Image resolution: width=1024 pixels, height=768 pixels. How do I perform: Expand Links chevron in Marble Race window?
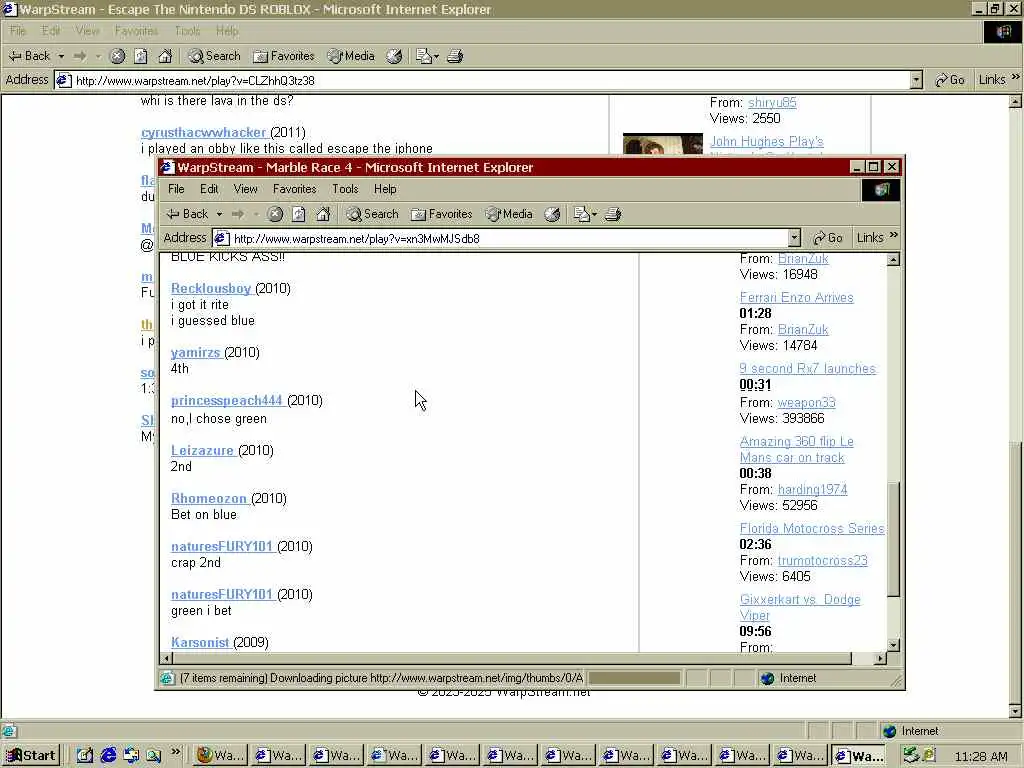click(x=894, y=236)
